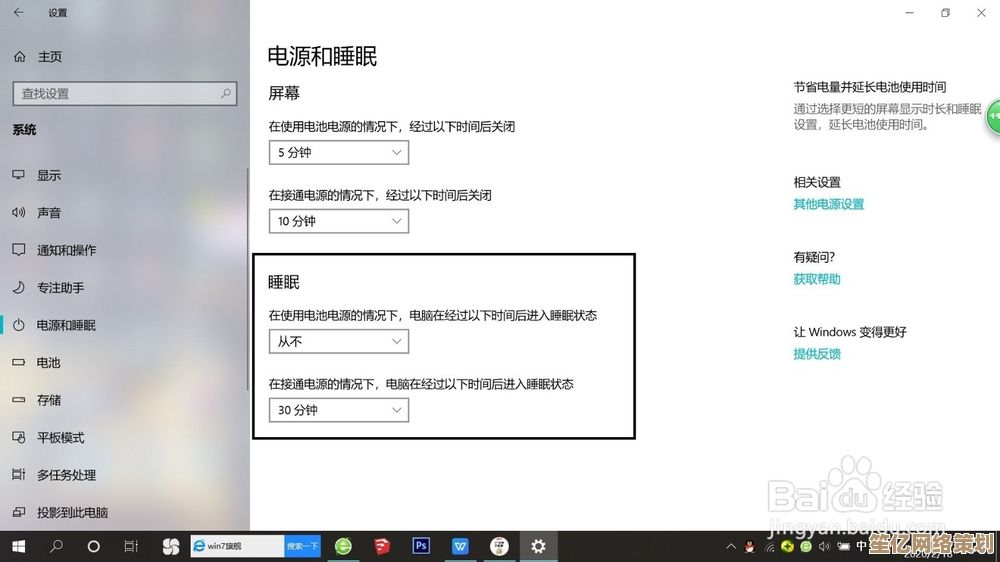The width and height of the screenshot is (1000, 562).
Task: Click the 搜索一下 button in taskbar search
Action: coord(302,546)
